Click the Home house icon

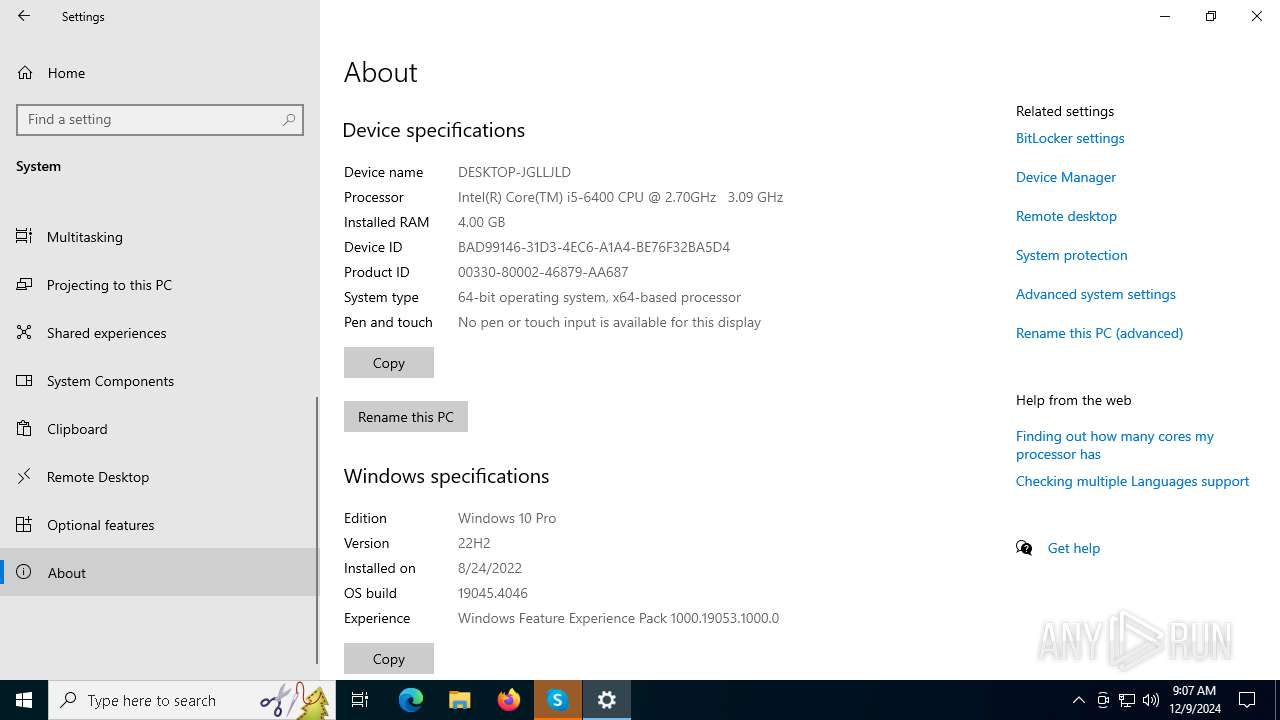(25, 72)
